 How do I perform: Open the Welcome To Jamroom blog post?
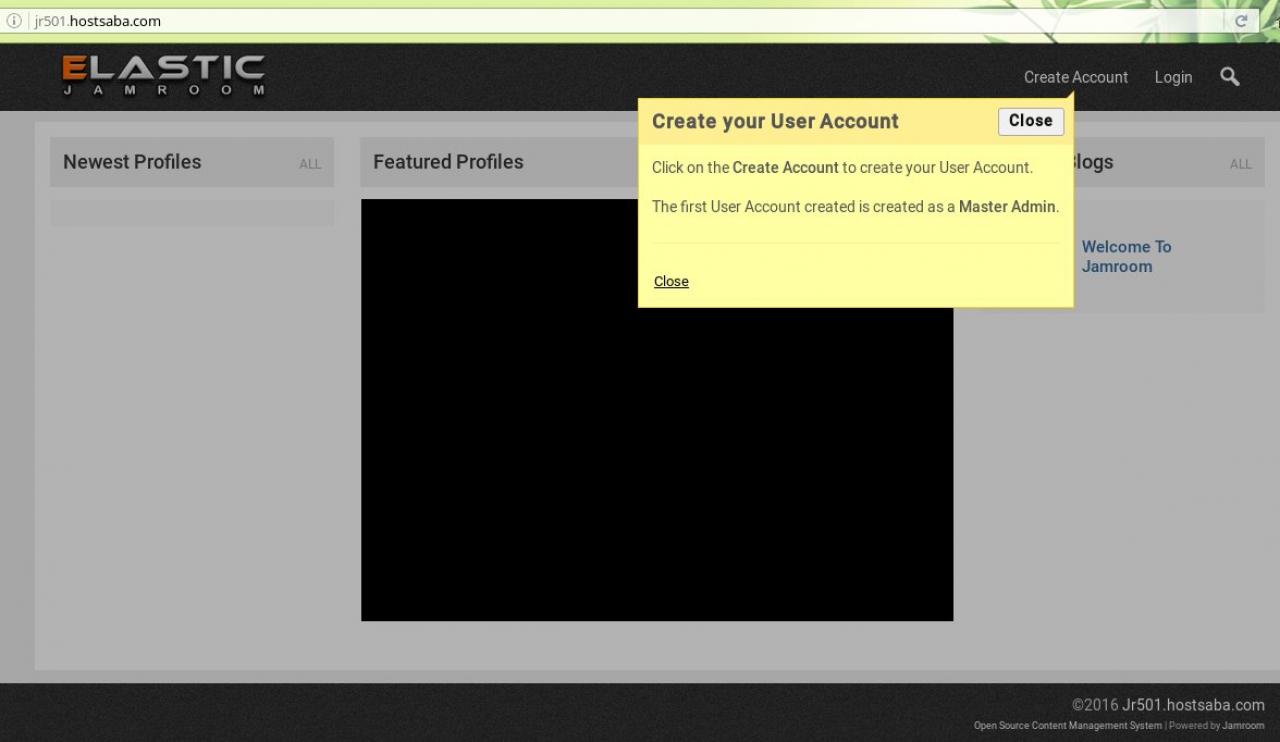pos(1126,257)
